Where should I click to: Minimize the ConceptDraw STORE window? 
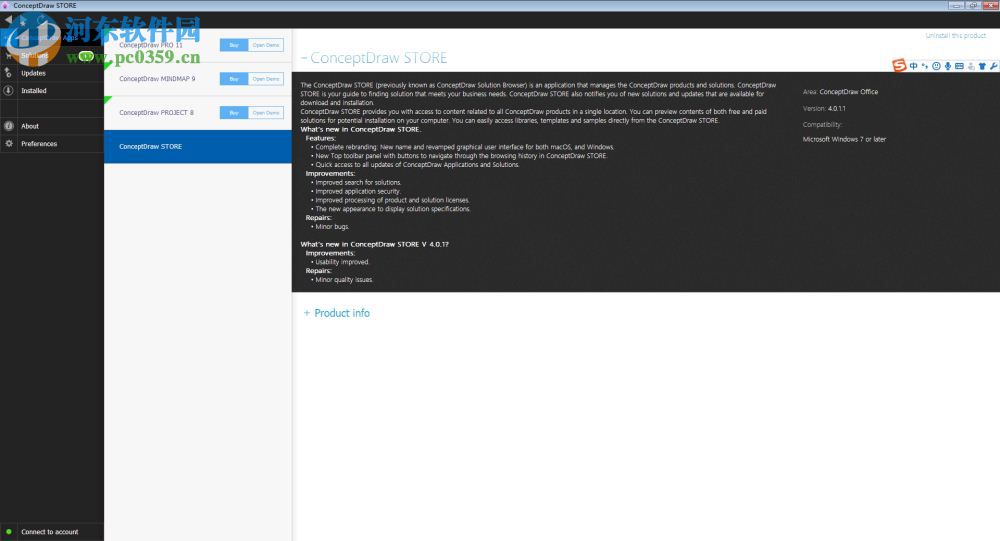pyautogui.click(x=955, y=5)
